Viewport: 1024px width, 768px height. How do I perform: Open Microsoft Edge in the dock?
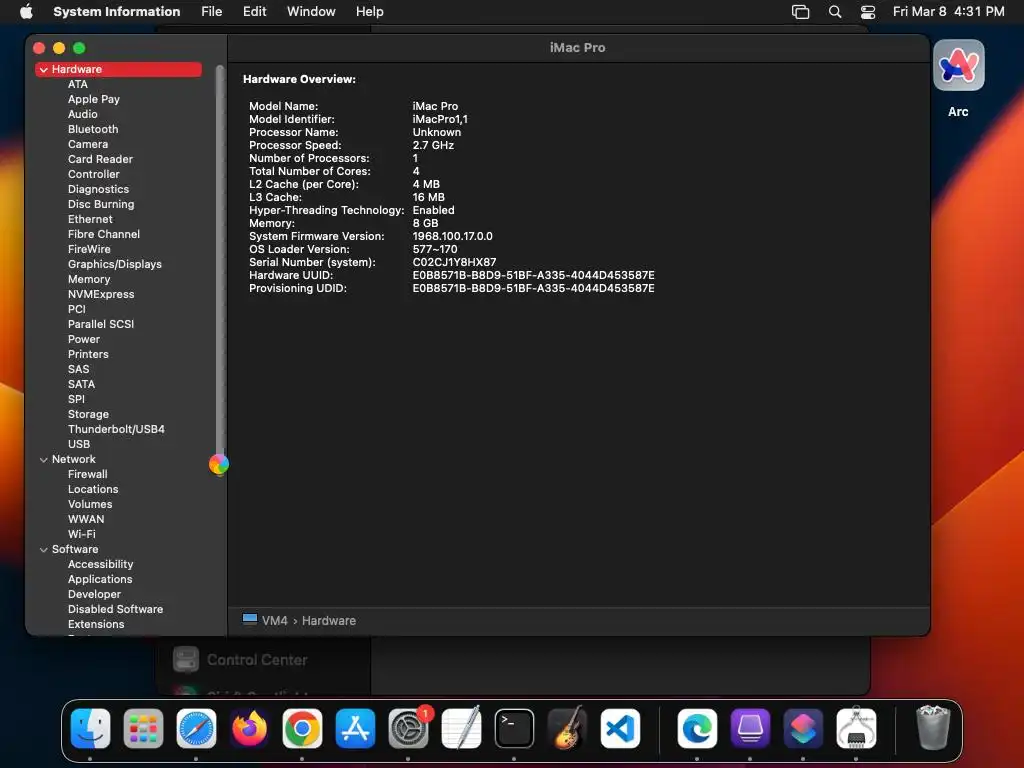(x=697, y=728)
